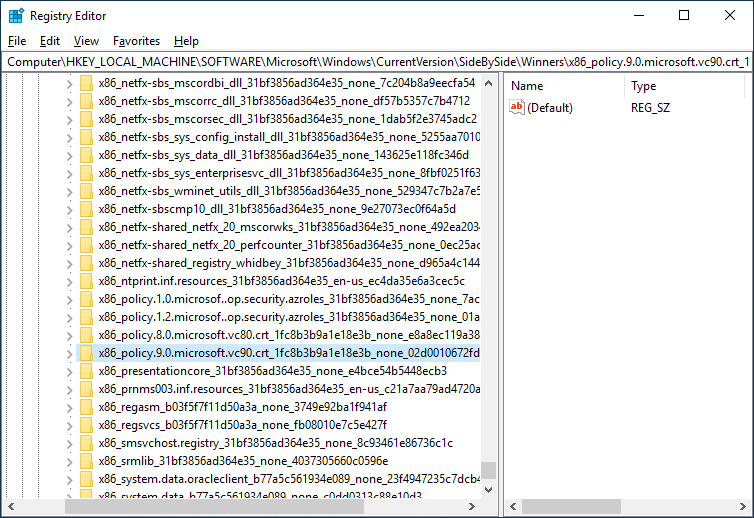Click the registry path address bar
Screen dimensions: 754x518
click(x=377, y=62)
